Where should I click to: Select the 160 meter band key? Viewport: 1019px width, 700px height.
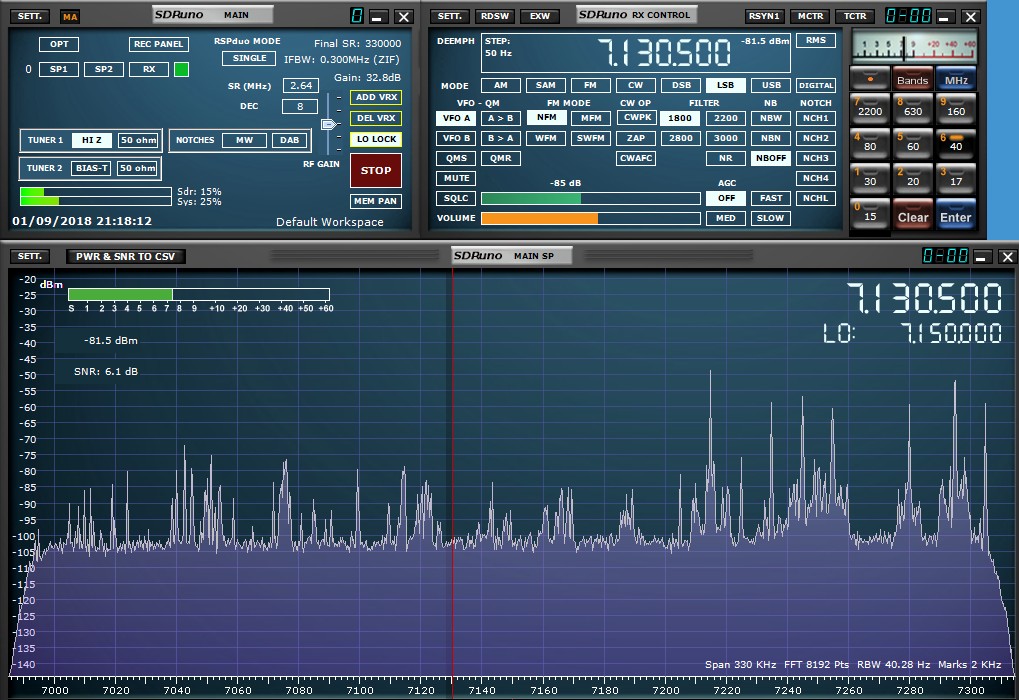[955, 109]
